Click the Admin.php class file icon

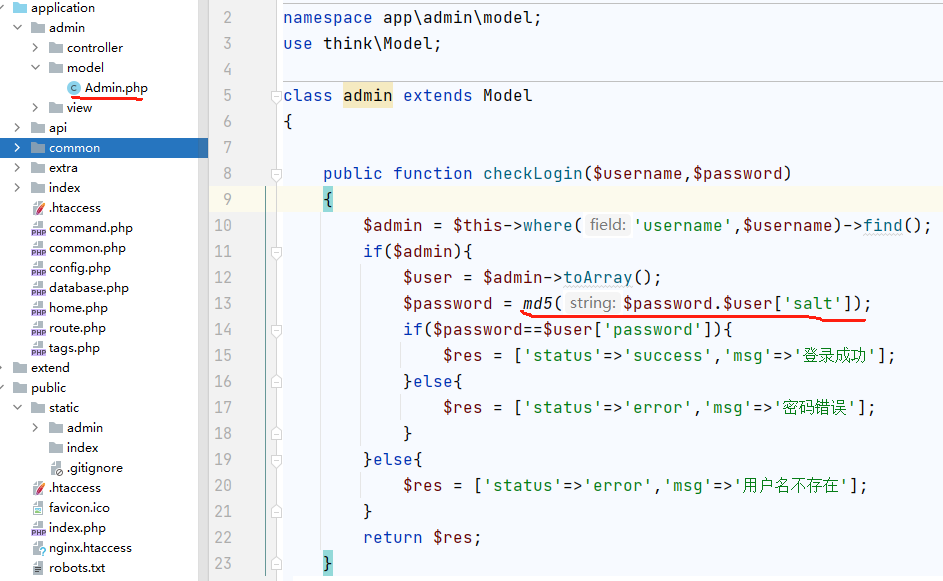tap(73, 88)
